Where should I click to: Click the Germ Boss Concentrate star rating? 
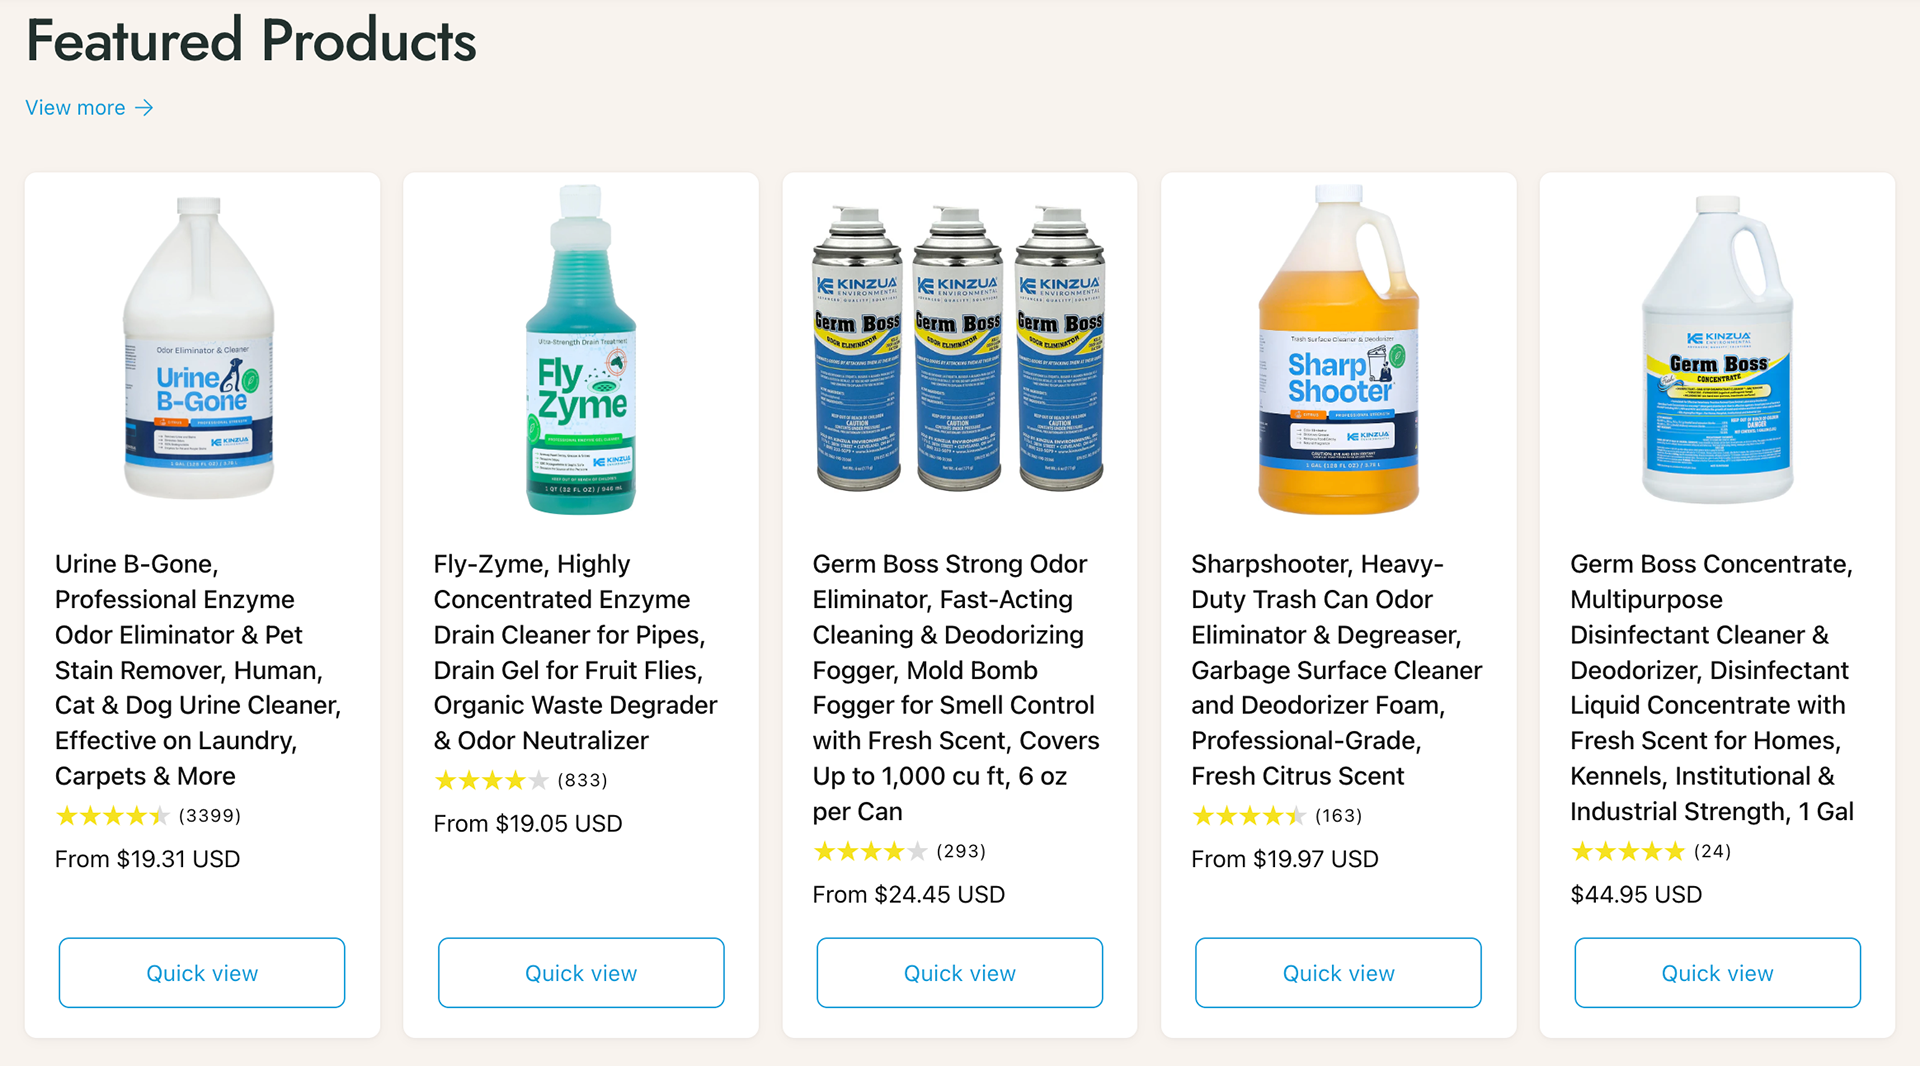(1628, 852)
